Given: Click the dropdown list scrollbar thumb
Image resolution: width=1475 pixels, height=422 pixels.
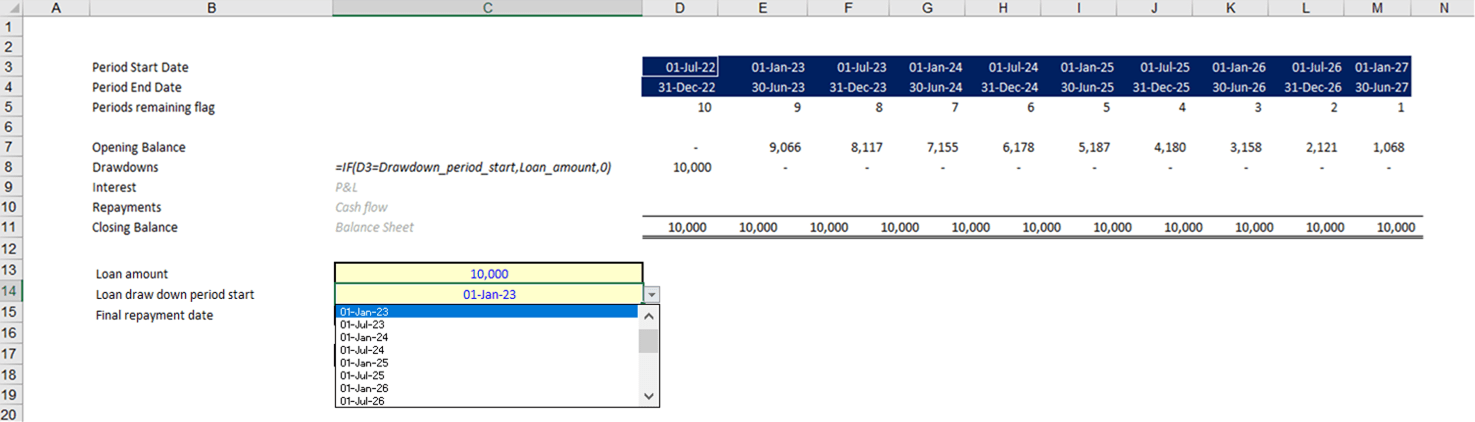Looking at the screenshot, I should click(649, 341).
